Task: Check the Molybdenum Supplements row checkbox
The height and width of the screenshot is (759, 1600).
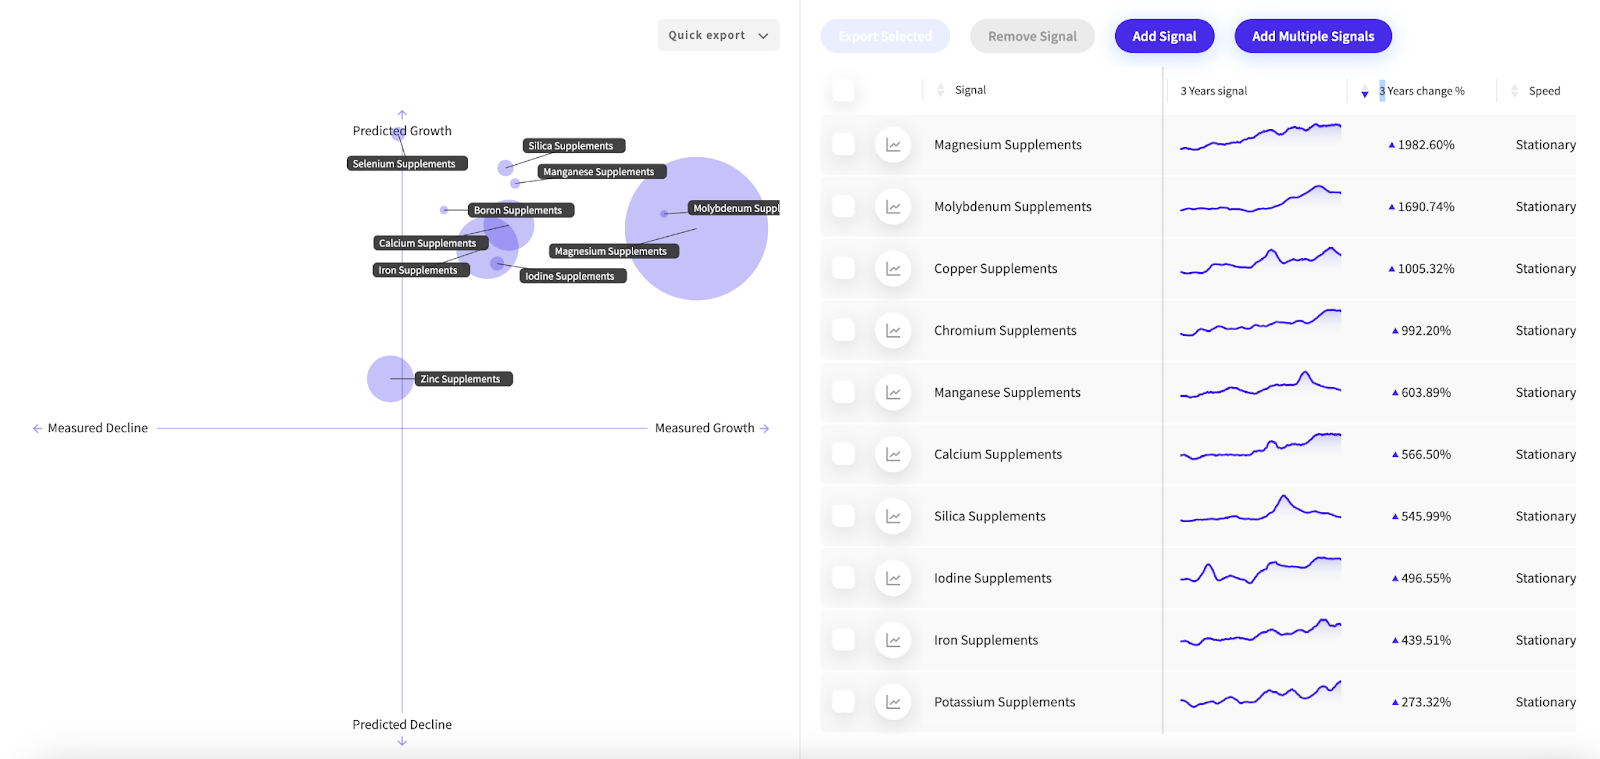Action: point(843,207)
